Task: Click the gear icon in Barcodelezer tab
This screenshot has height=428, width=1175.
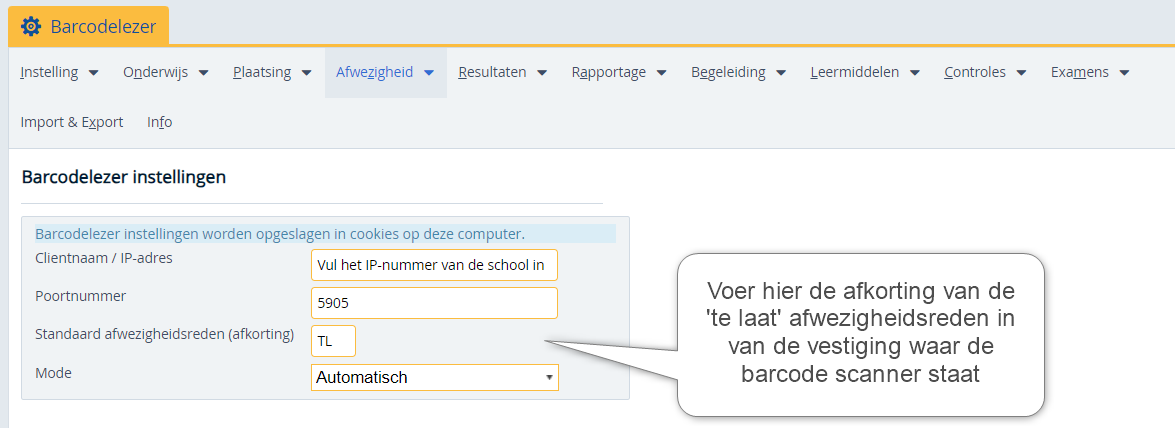Action: [x=31, y=27]
